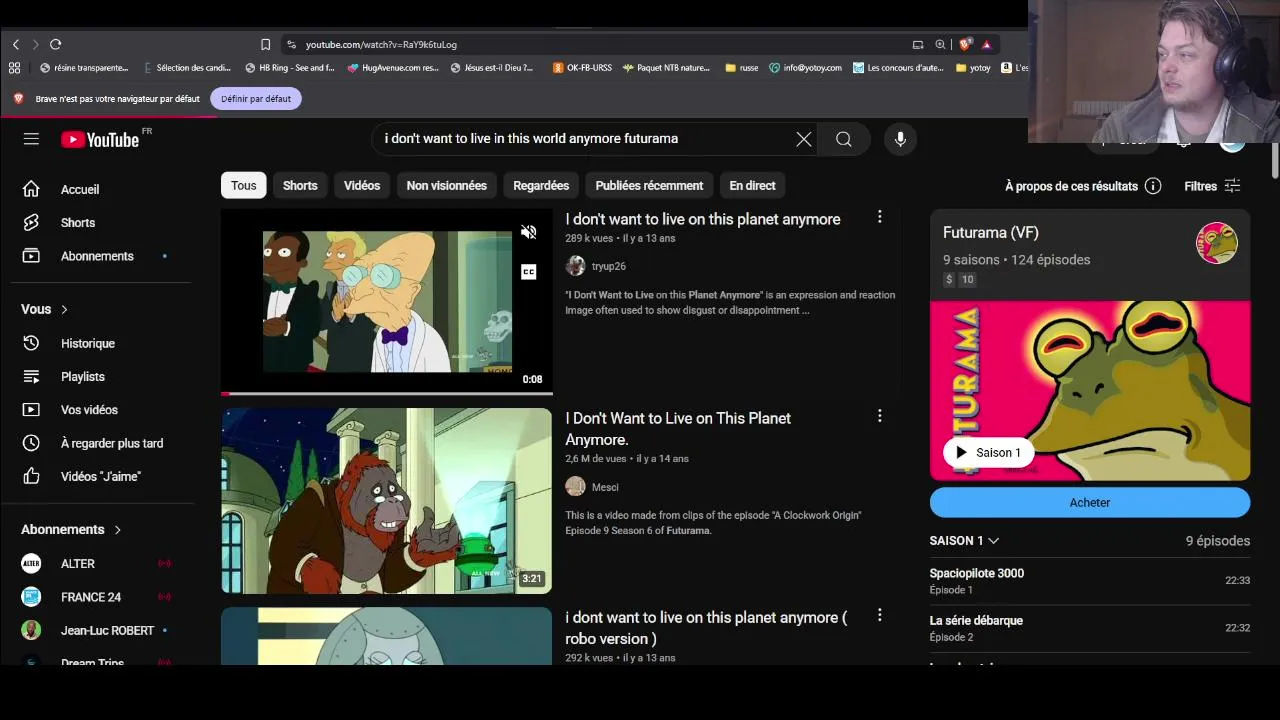Click the Acheter button
This screenshot has height=720, width=1280.
tap(1090, 503)
